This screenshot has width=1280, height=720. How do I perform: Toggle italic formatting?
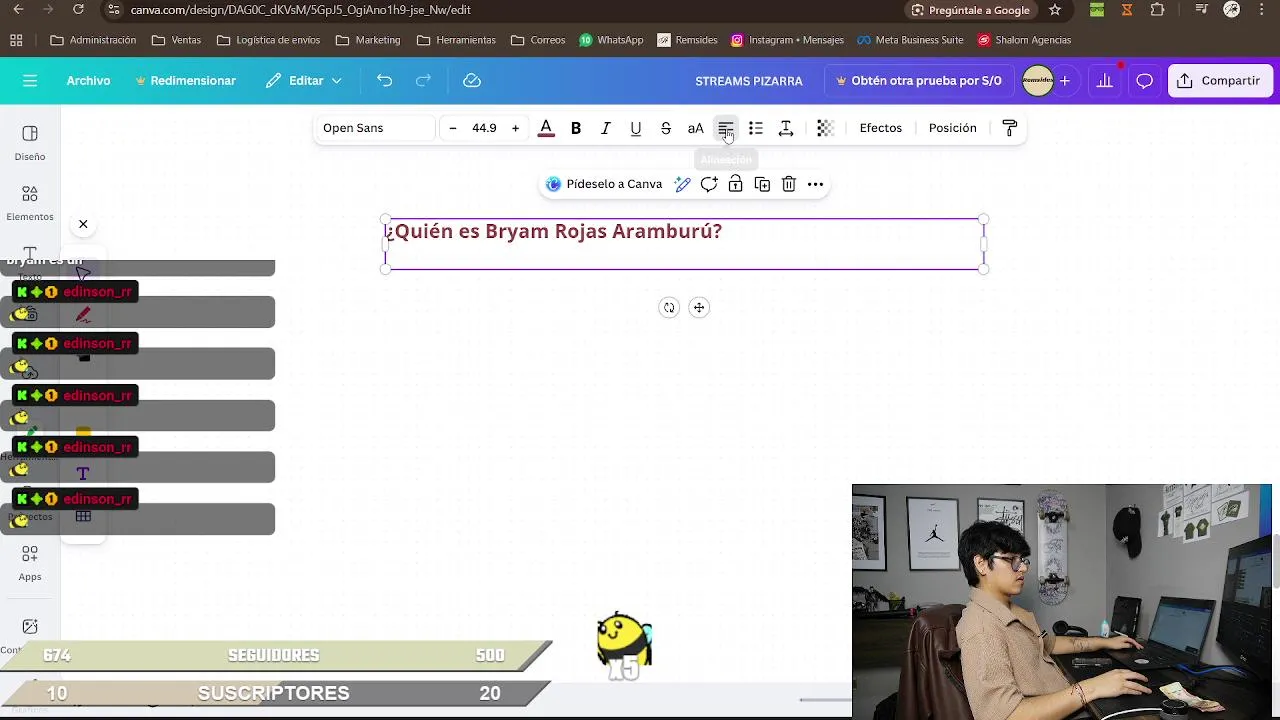(x=606, y=128)
